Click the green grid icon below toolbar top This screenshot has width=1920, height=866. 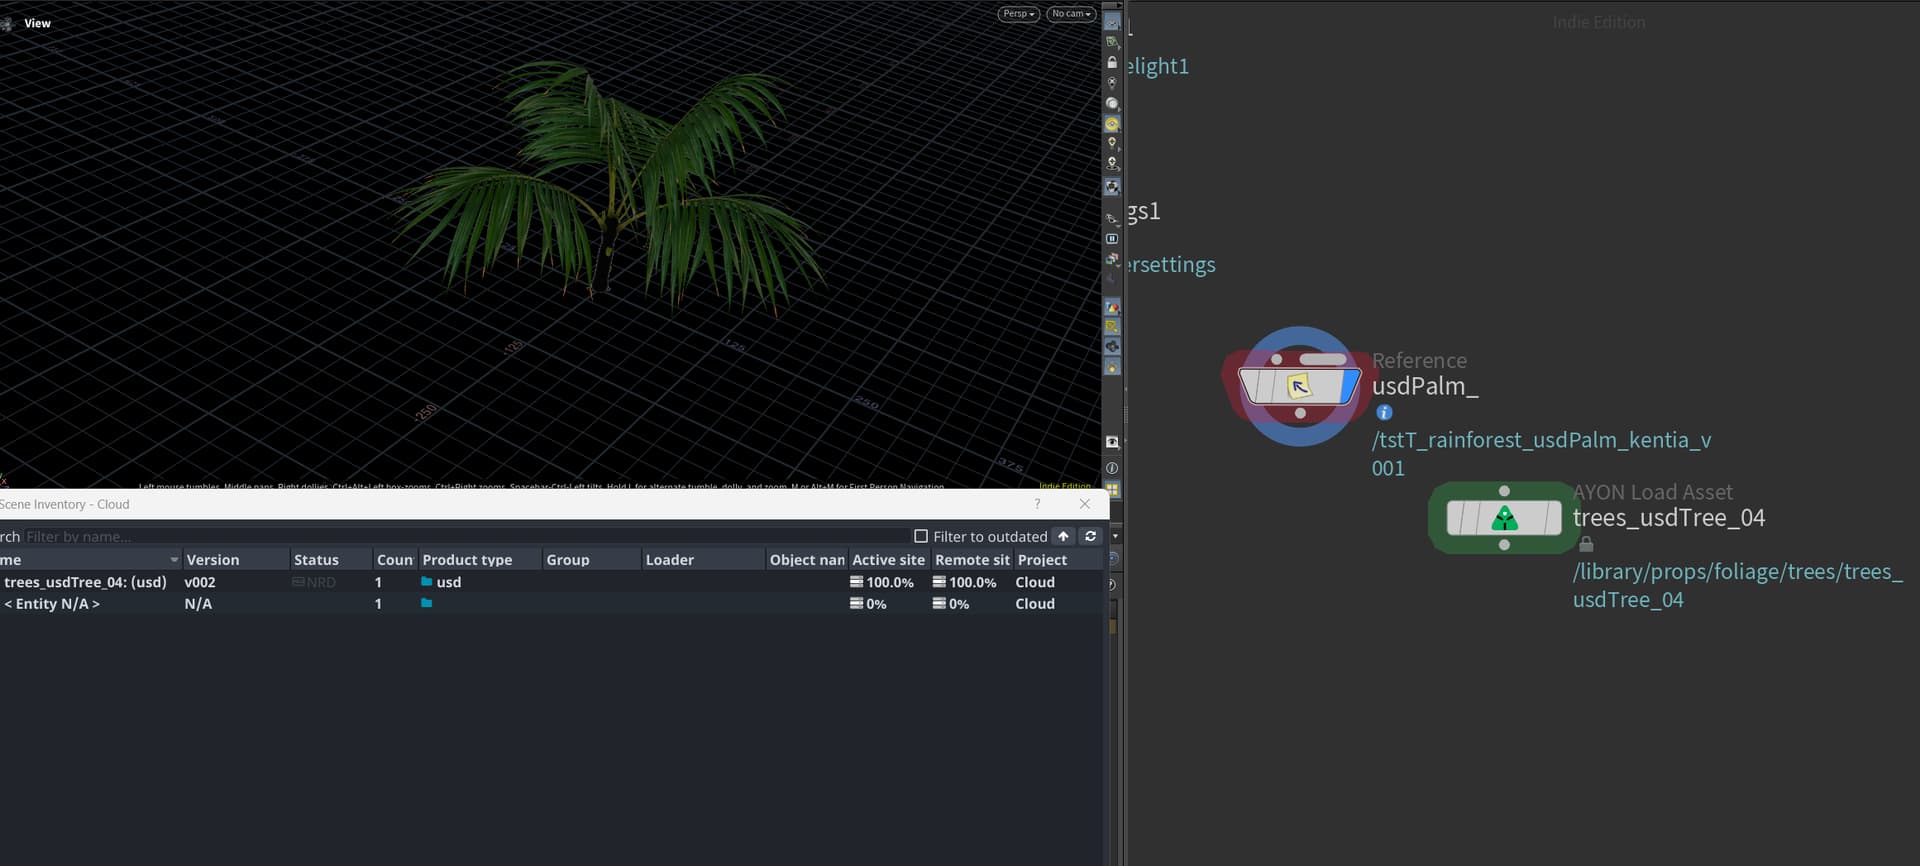pyautogui.click(x=1112, y=42)
